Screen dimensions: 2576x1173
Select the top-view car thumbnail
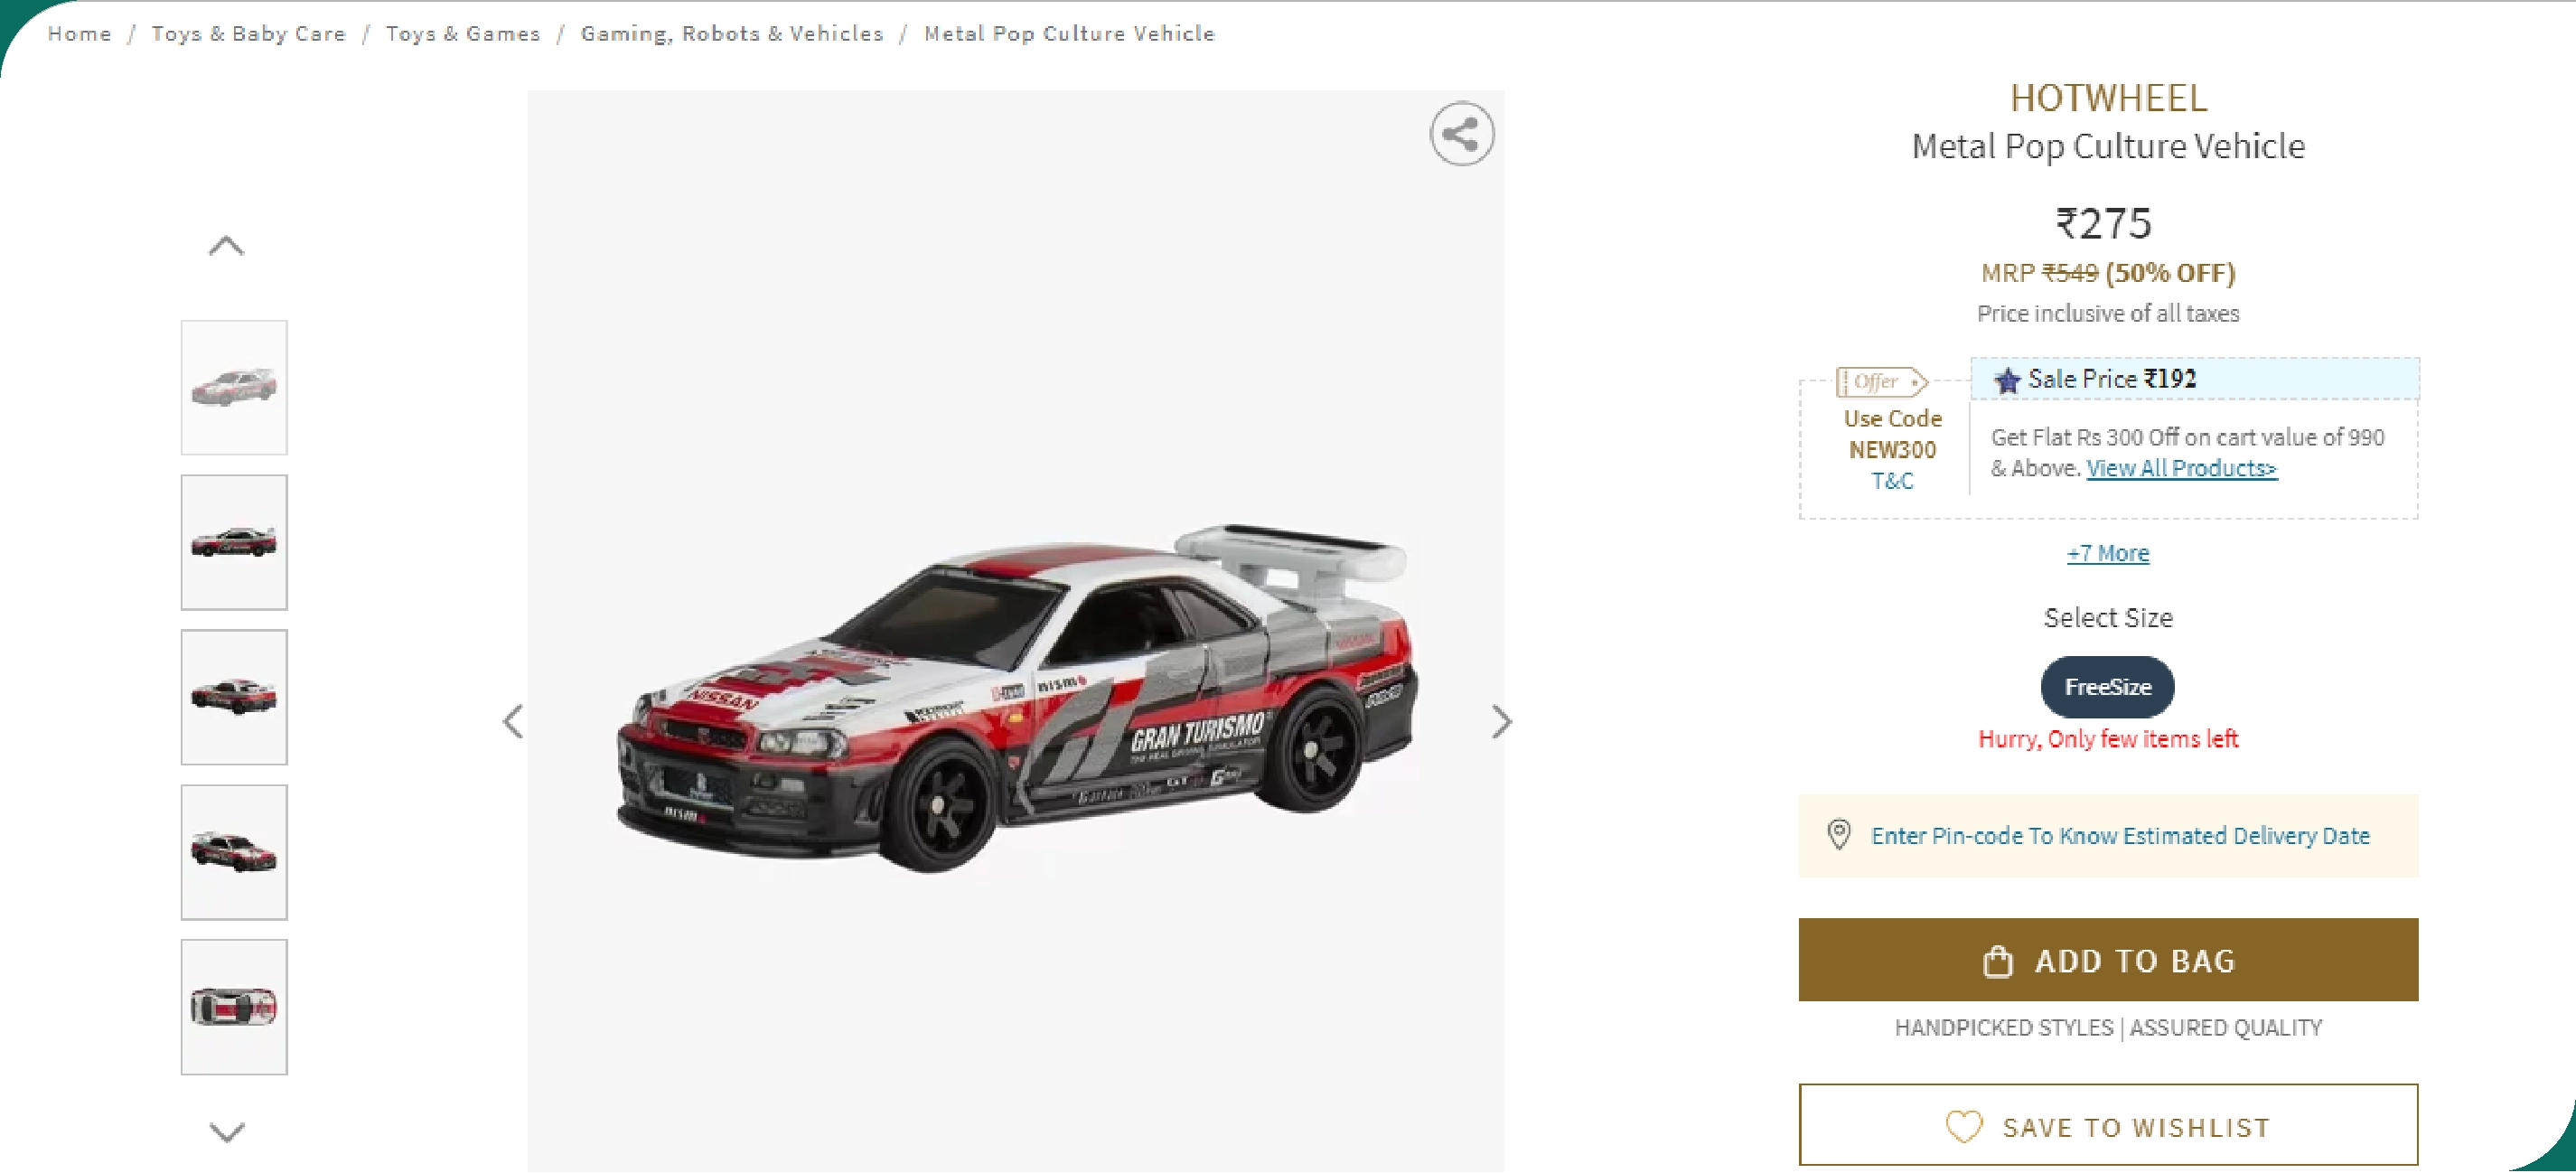[234, 1007]
